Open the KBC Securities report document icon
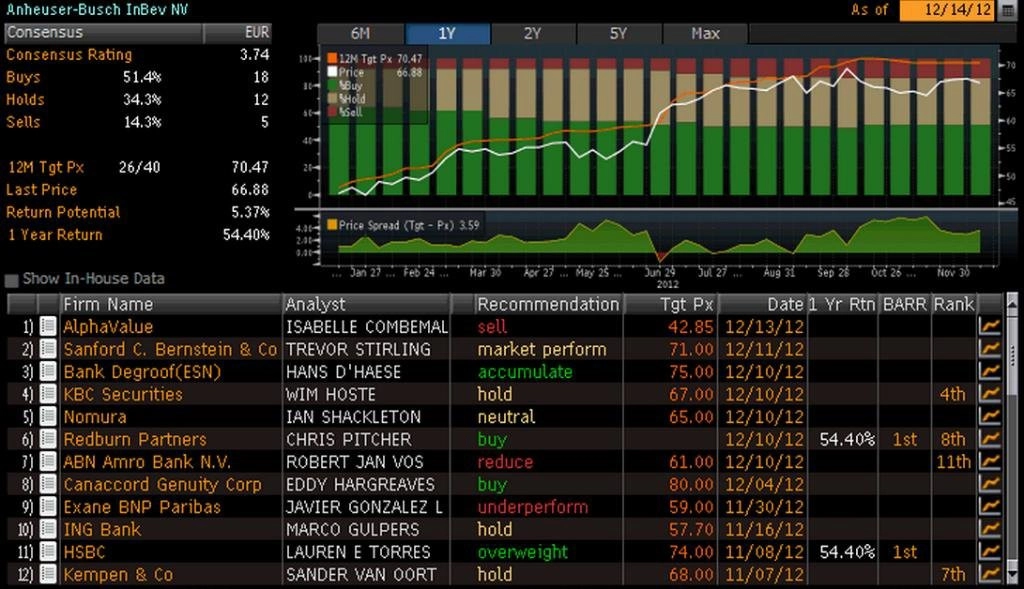1024x589 pixels. tap(48, 394)
